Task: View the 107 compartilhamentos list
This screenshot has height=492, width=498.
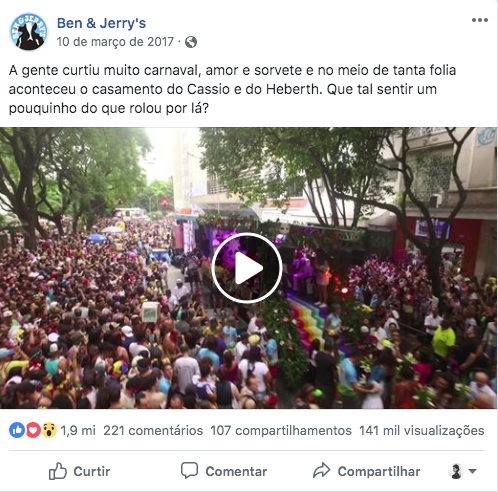Action: pyautogui.click(x=281, y=431)
